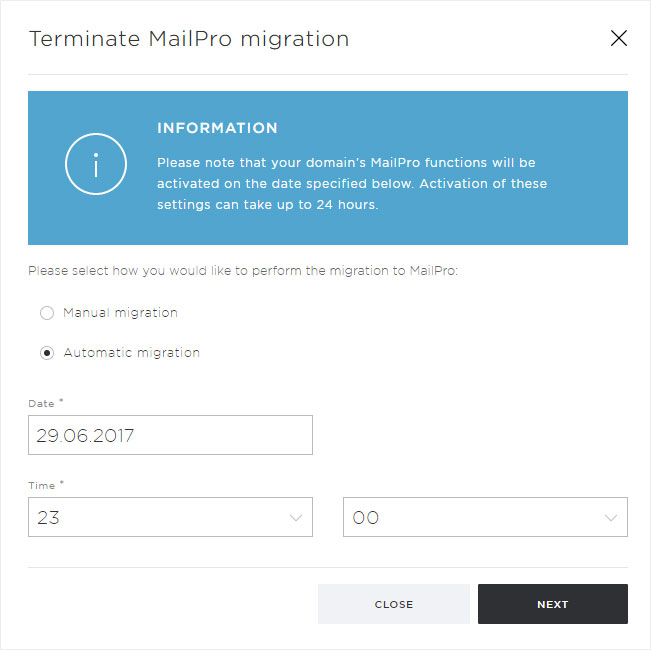Focus the Date field showing 29.06.2017

coord(170,435)
